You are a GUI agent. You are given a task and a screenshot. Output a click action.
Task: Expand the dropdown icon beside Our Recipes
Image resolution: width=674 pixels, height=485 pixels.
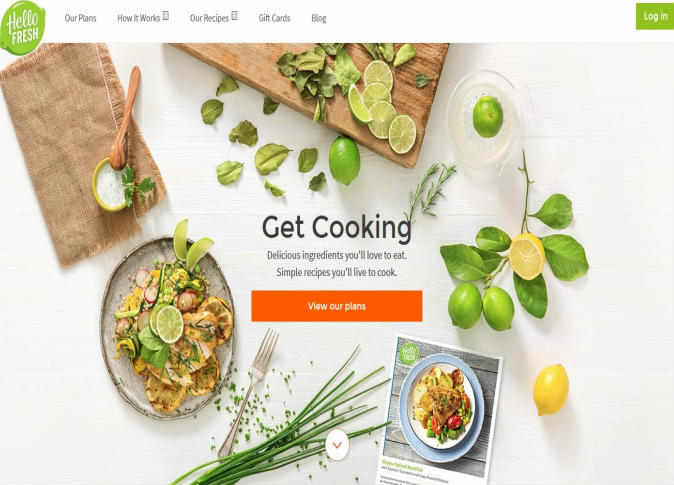pyautogui.click(x=234, y=16)
